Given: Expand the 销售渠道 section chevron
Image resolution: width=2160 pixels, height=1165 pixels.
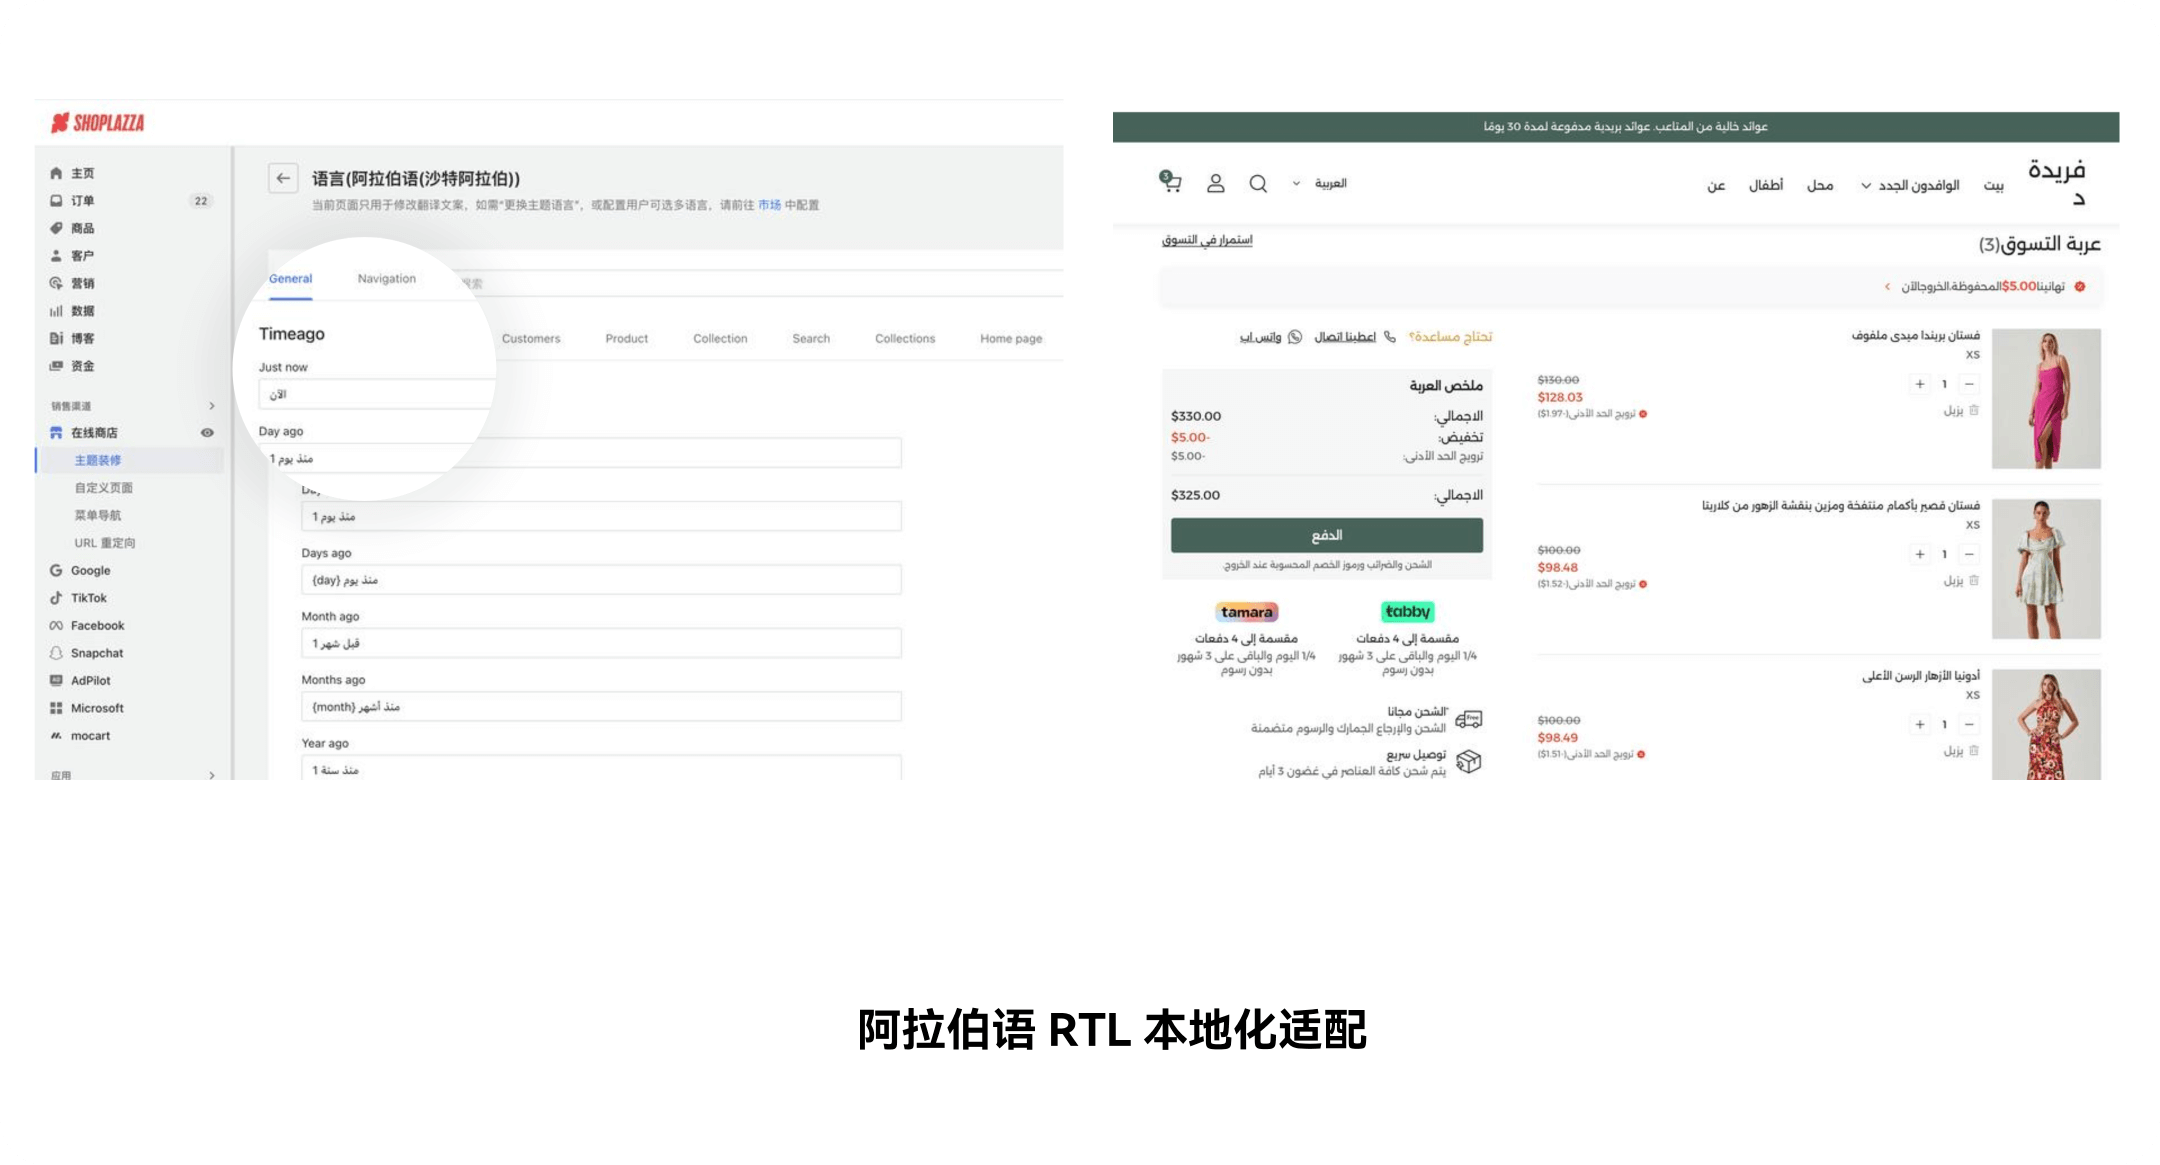Looking at the screenshot, I should [212, 406].
